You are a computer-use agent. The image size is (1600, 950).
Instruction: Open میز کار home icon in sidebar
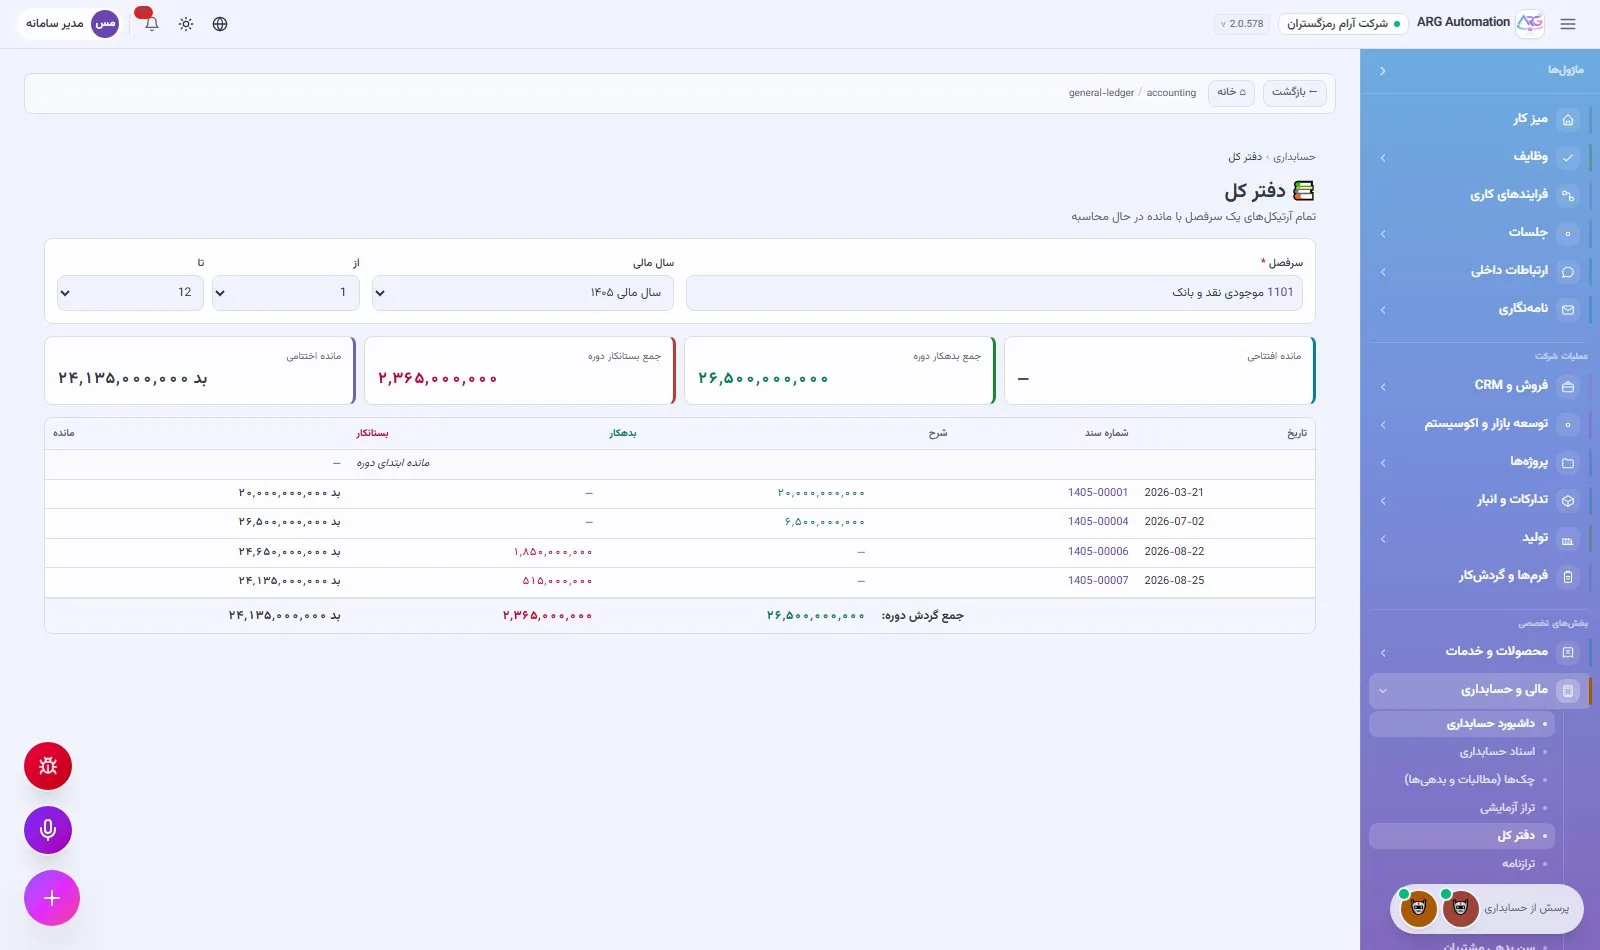point(1567,120)
